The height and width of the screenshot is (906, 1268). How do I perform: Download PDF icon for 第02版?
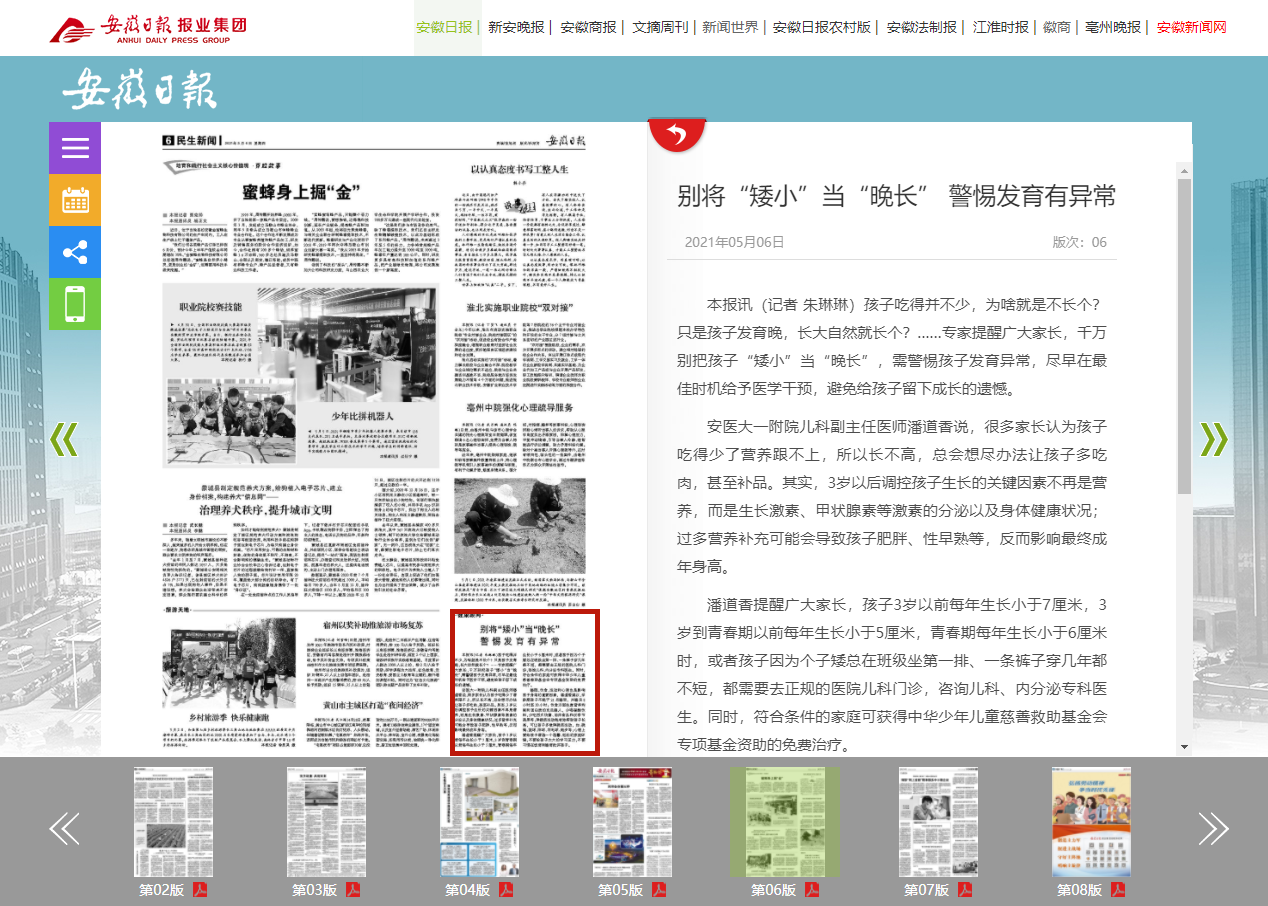pyautogui.click(x=200, y=890)
